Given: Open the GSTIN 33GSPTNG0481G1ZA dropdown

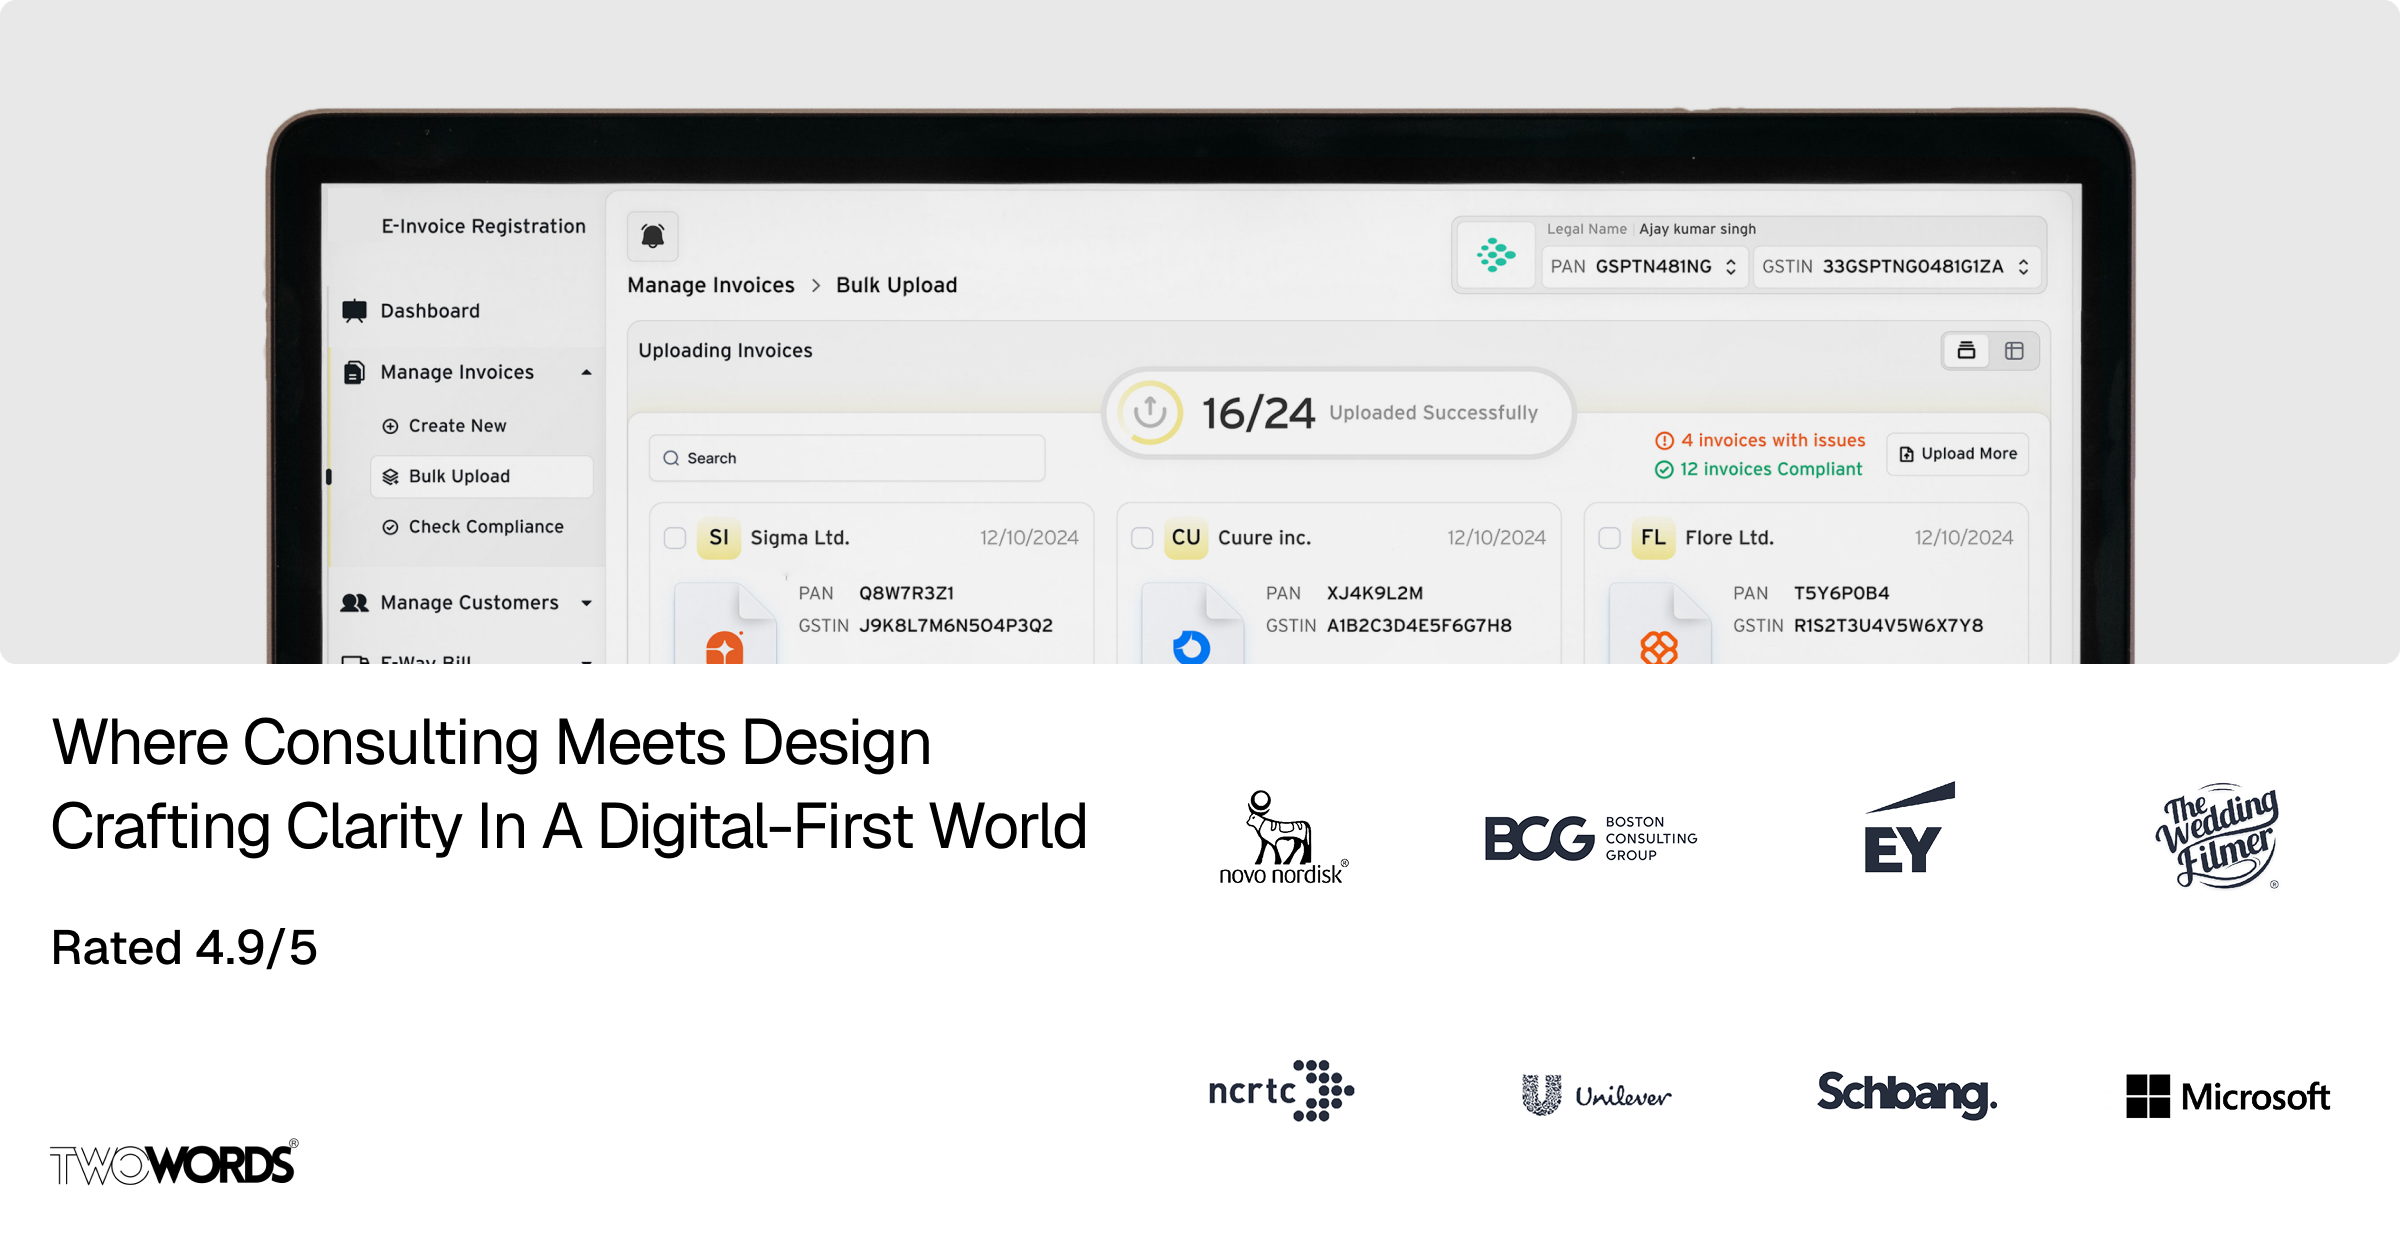Looking at the screenshot, I should 2023,266.
